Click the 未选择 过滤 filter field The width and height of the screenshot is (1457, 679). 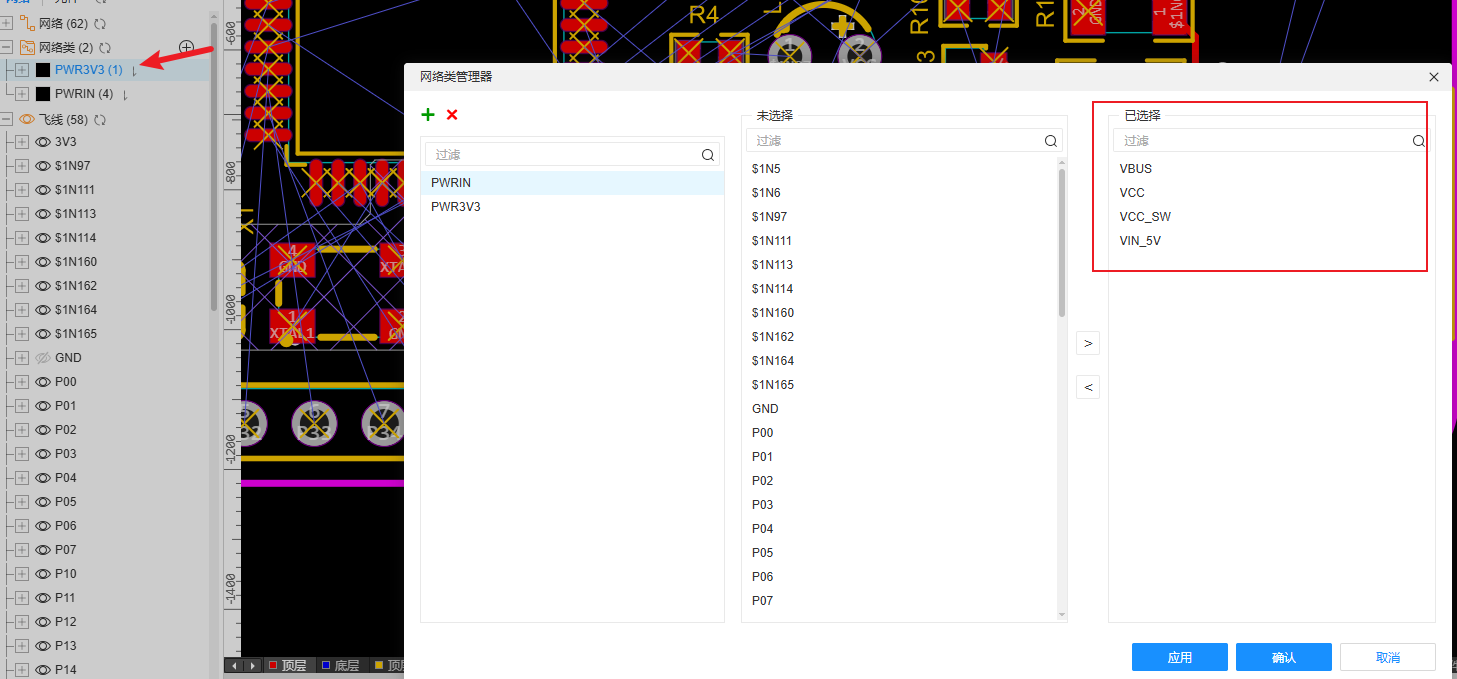[x=904, y=141]
